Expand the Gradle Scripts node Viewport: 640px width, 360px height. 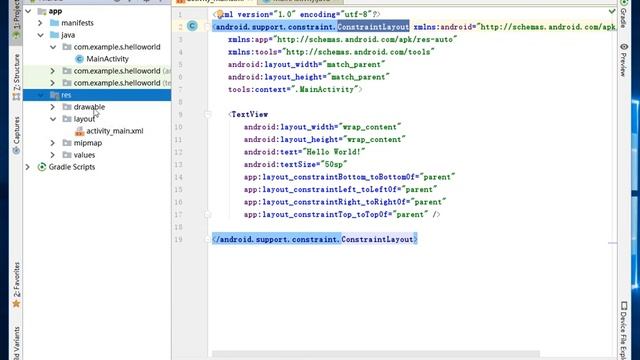(x=27, y=167)
